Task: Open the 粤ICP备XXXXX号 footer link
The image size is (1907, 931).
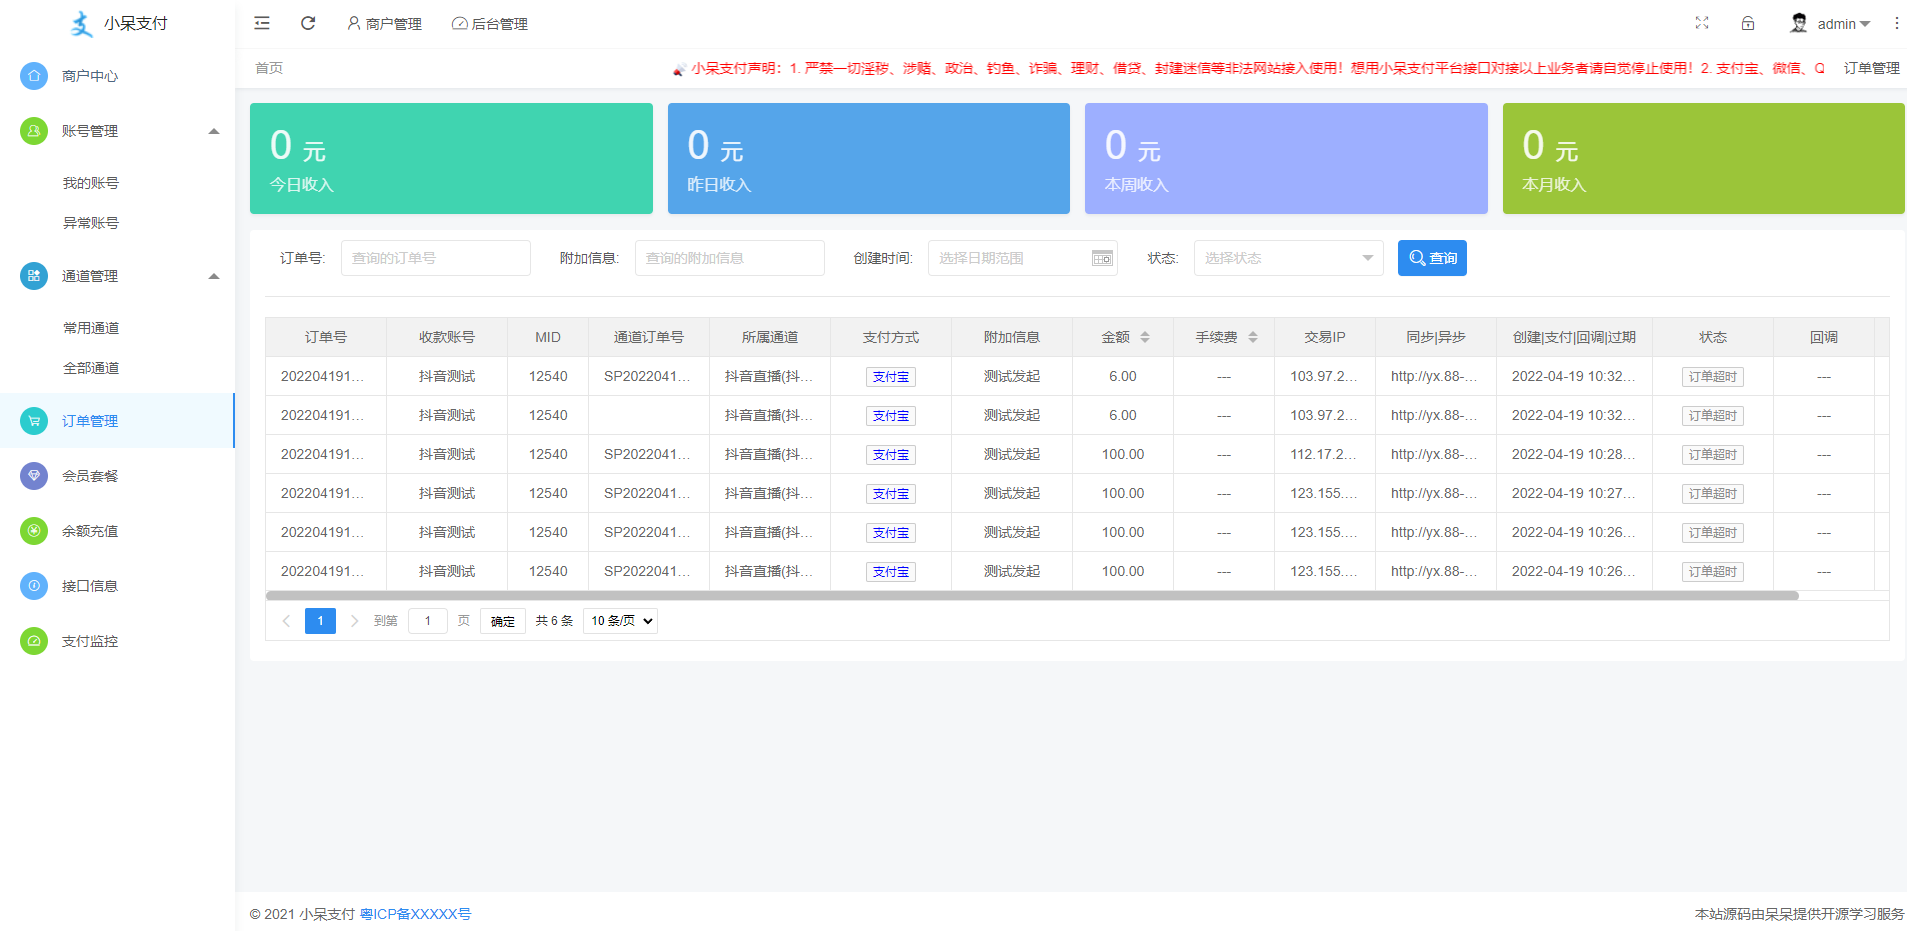Action: tap(416, 913)
